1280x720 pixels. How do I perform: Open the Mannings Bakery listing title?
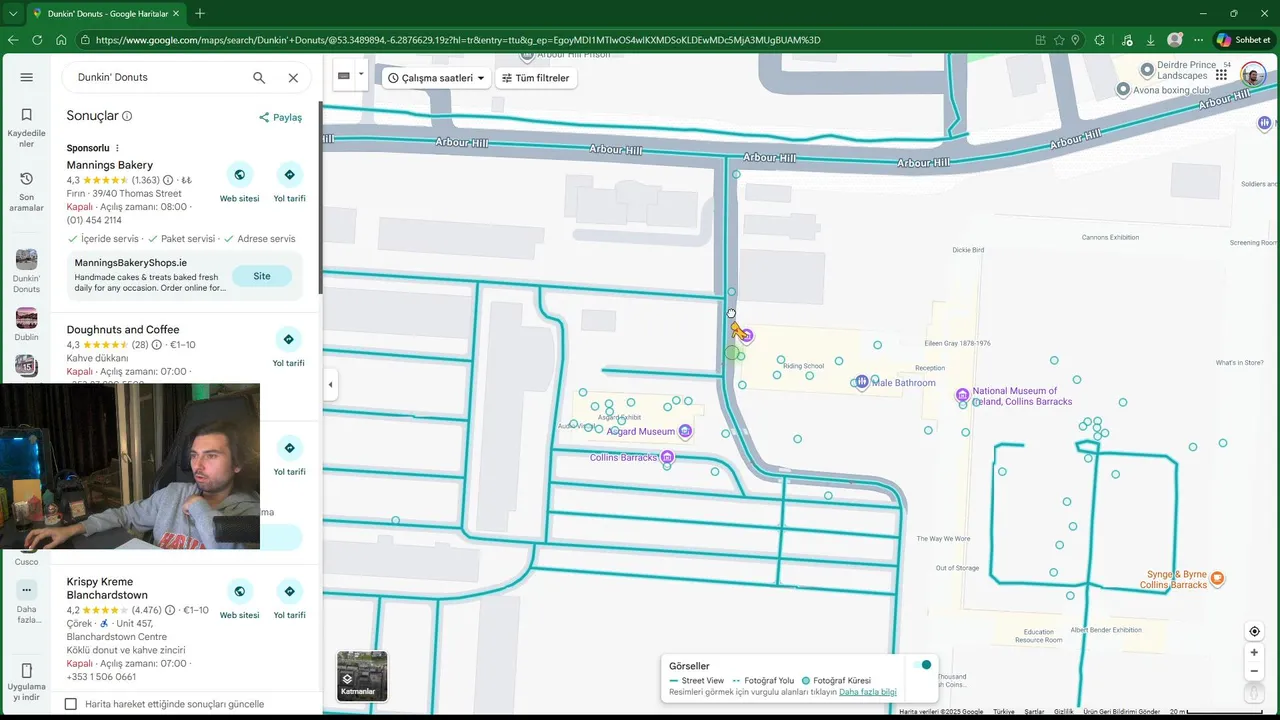point(110,165)
